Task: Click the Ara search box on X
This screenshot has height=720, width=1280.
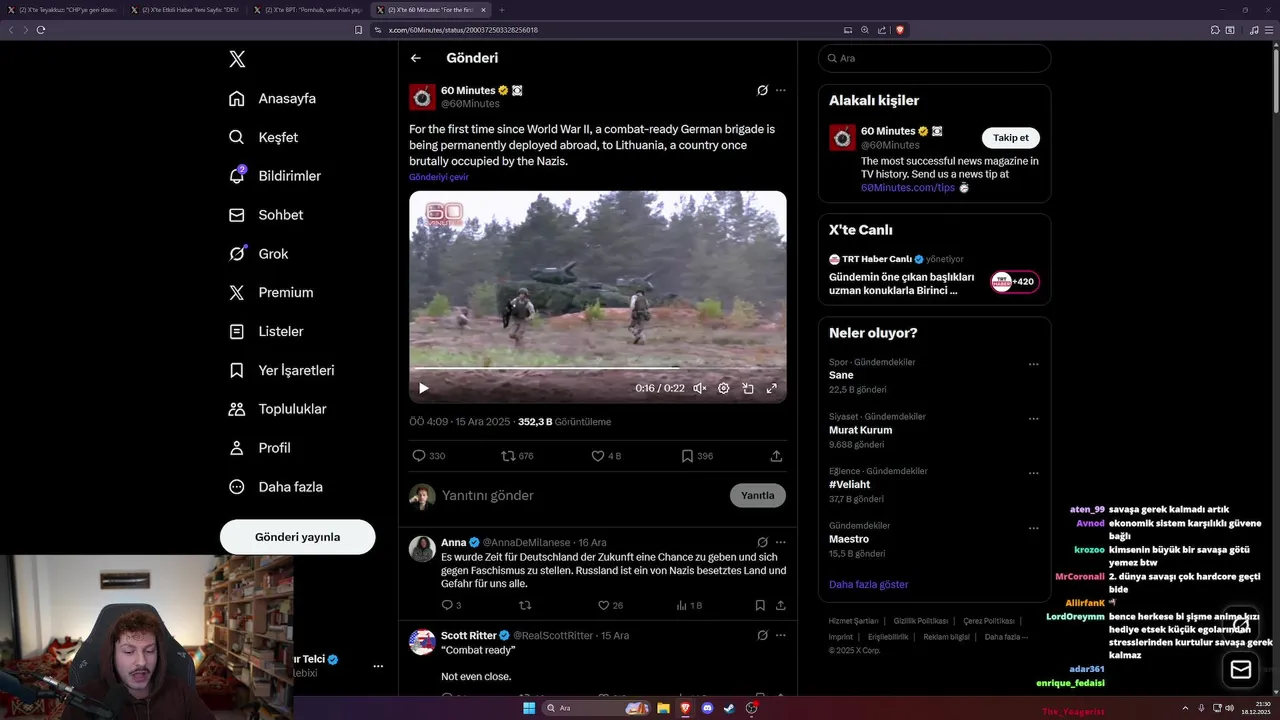Action: click(x=934, y=58)
